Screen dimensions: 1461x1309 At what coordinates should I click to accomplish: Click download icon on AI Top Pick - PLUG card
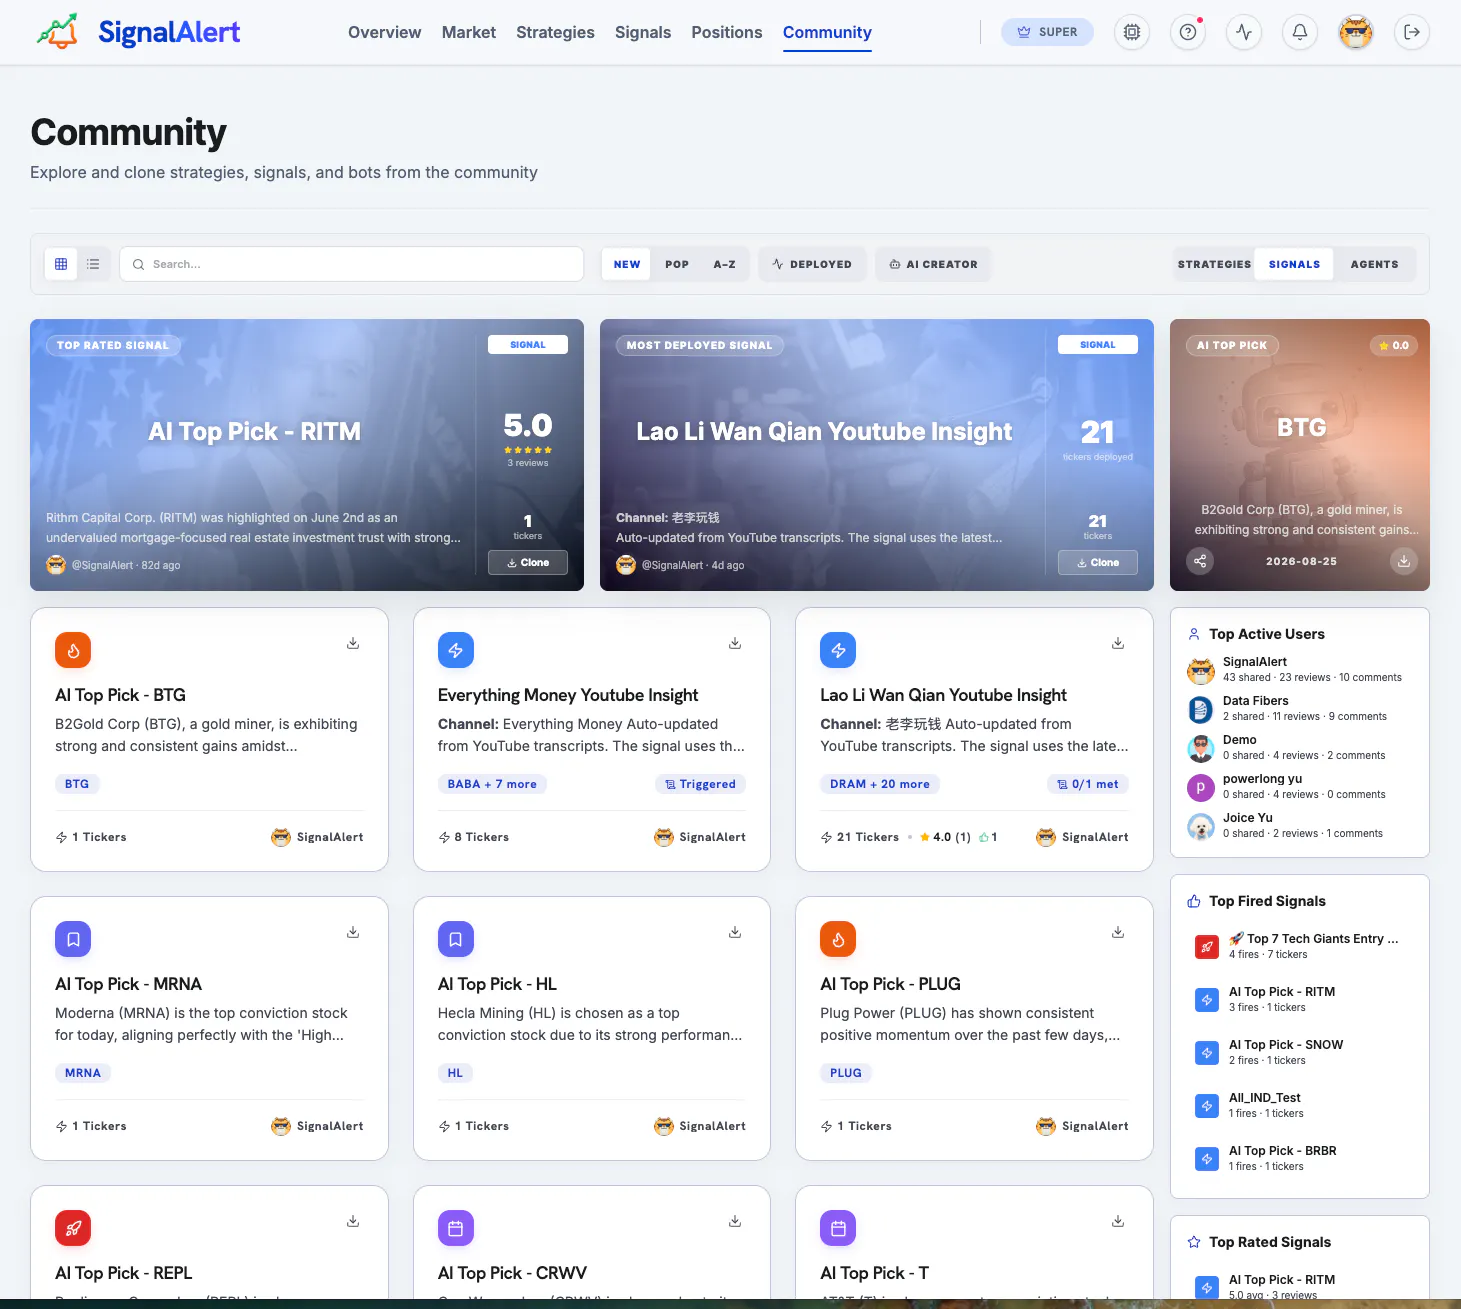(x=1118, y=932)
